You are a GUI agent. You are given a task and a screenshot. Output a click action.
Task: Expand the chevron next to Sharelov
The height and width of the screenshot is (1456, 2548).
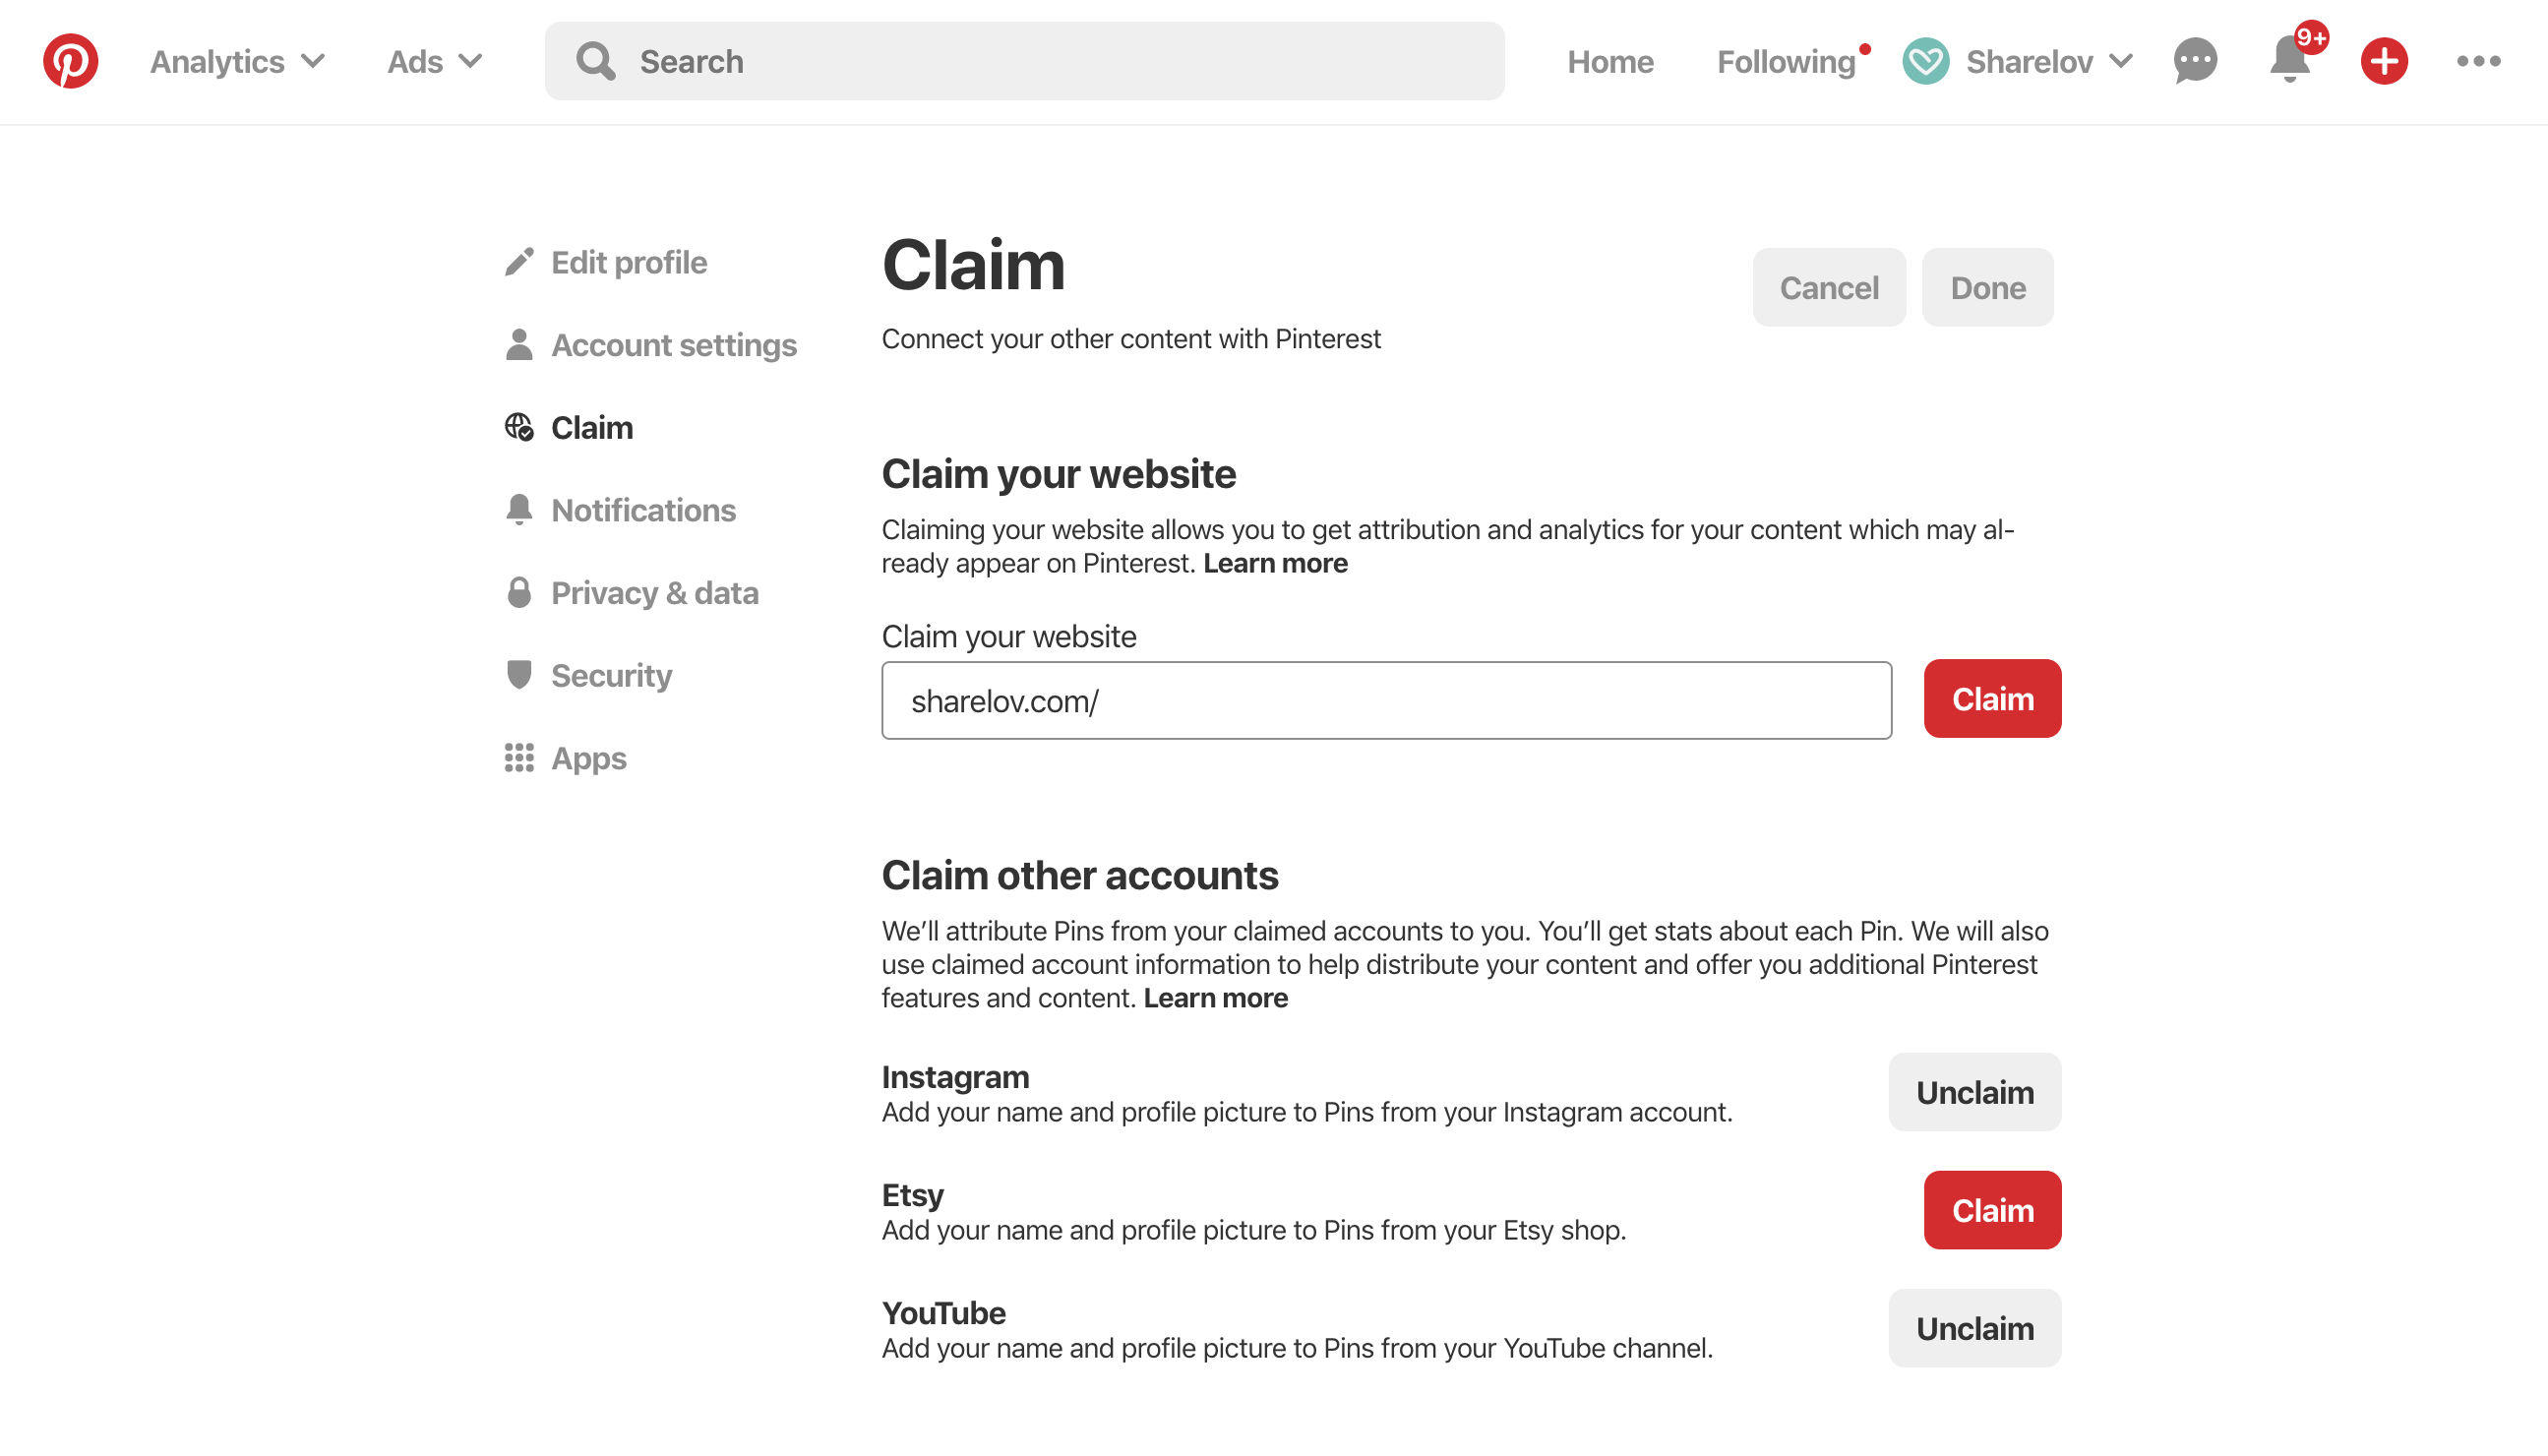point(2120,62)
